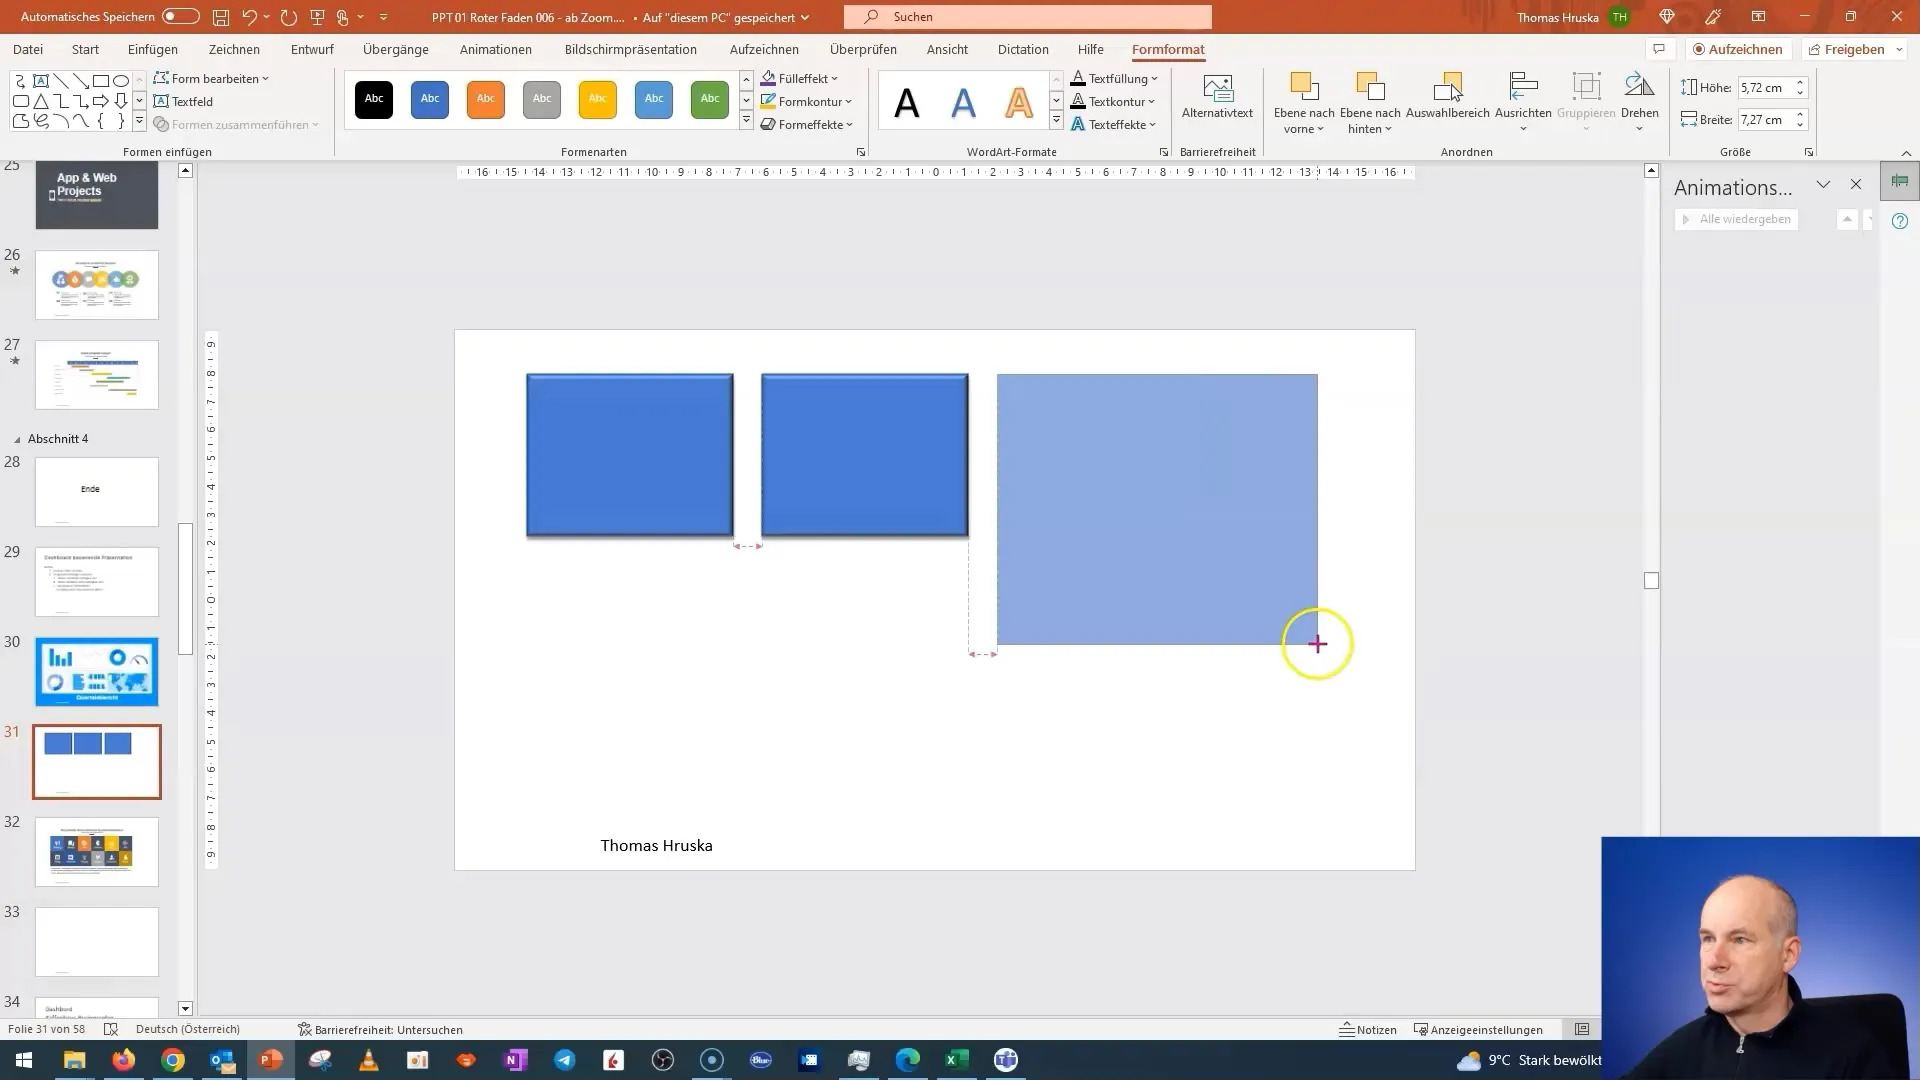This screenshot has width=1920, height=1080.
Task: Click the Undo arrow icon
Action: click(x=250, y=17)
